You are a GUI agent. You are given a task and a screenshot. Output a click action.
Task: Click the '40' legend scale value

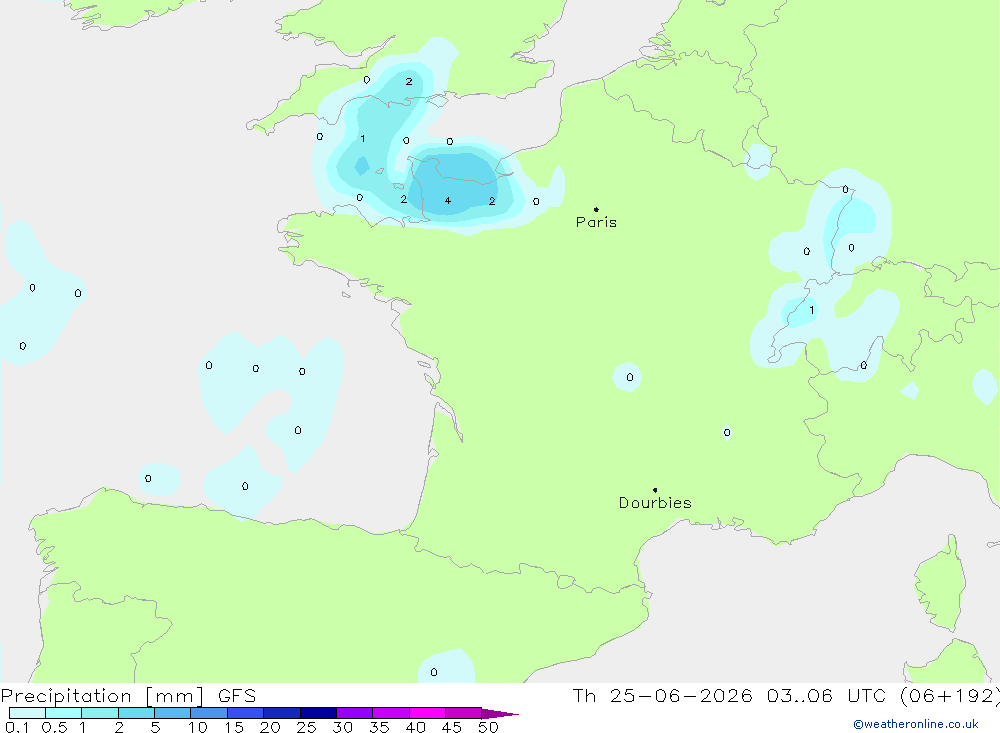(x=416, y=727)
